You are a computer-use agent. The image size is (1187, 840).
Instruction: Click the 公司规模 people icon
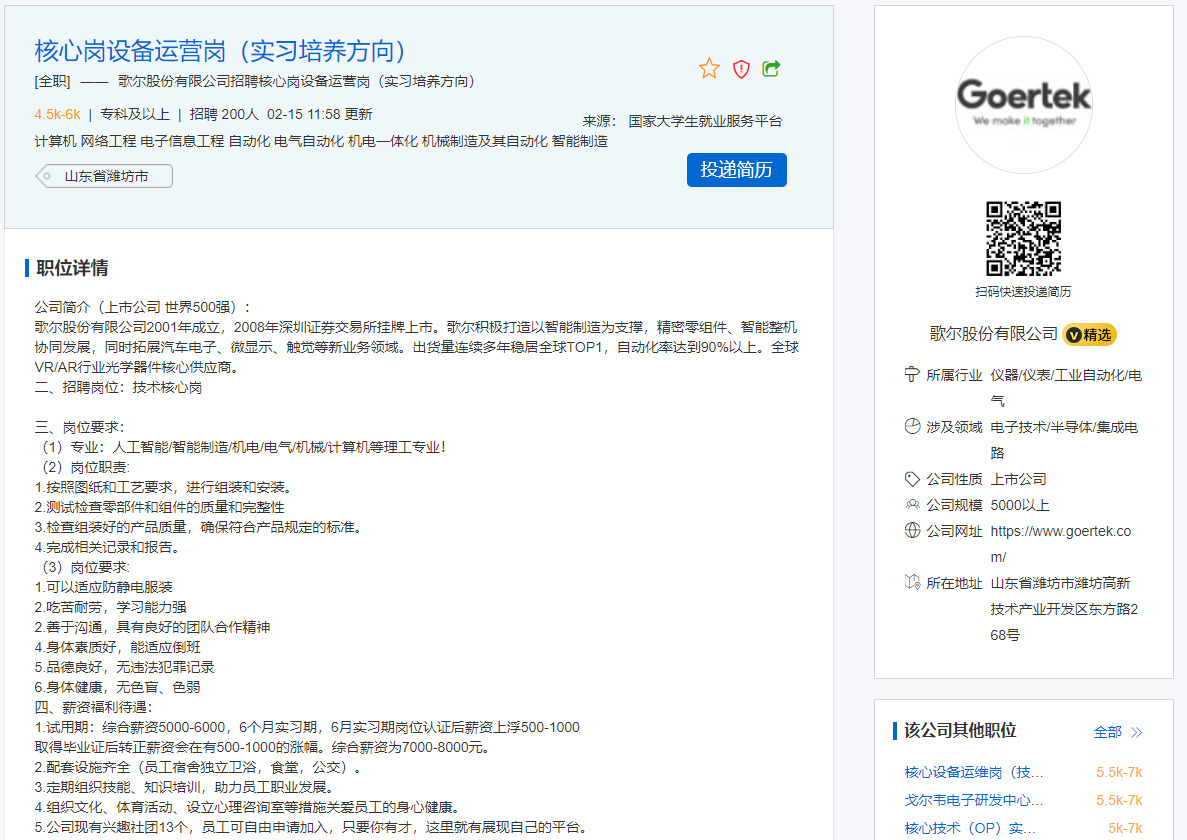(912, 505)
